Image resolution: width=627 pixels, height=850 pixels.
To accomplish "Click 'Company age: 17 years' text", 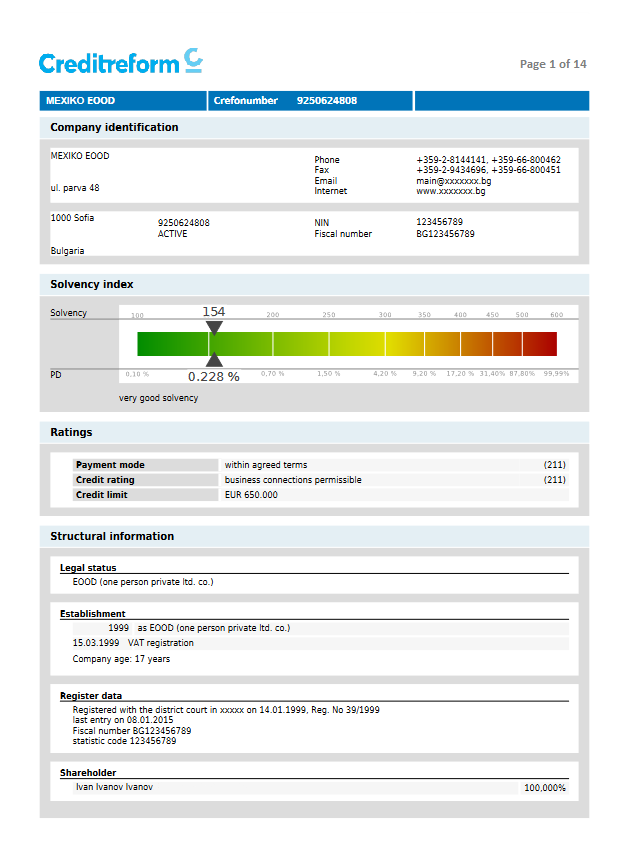I will 121,659.
